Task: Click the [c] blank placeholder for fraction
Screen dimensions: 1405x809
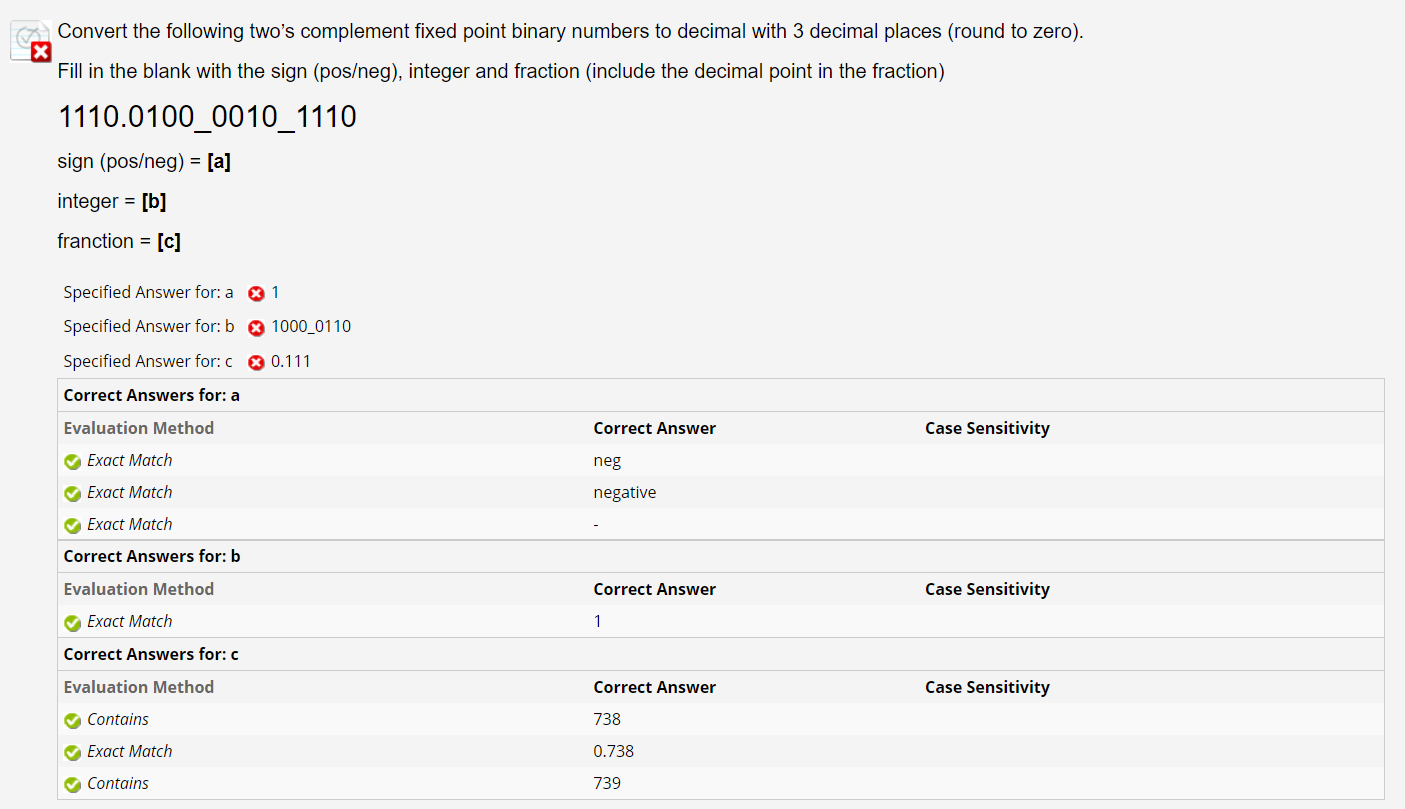Action: [x=169, y=241]
